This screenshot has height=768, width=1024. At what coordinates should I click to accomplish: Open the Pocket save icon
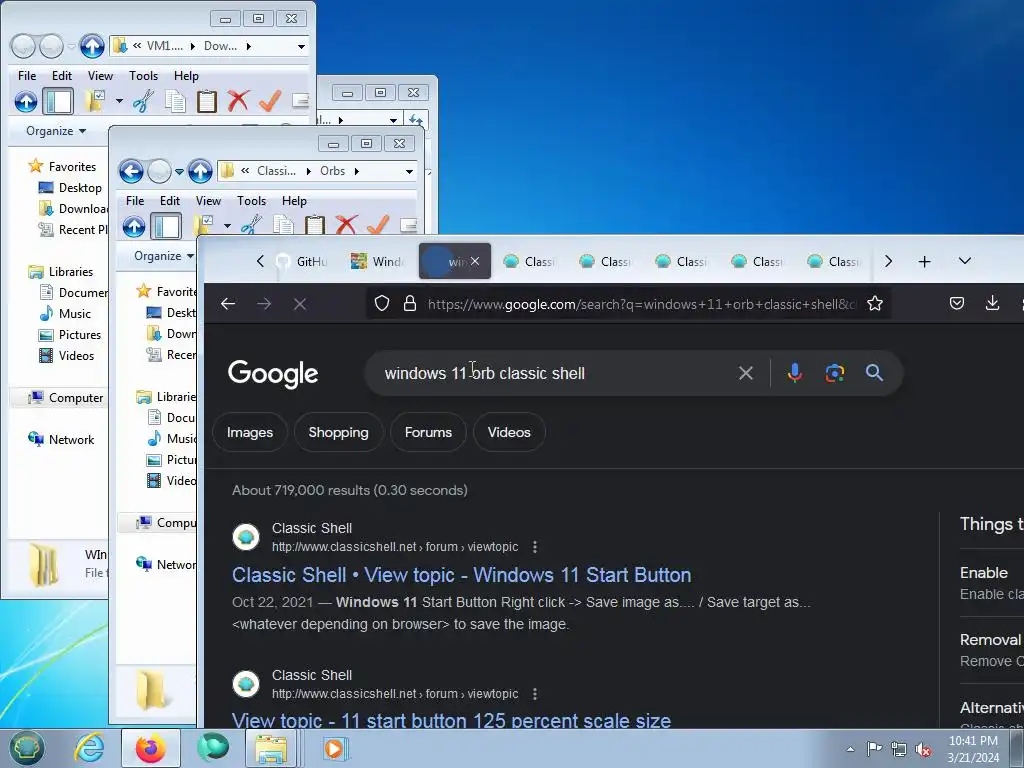pos(957,303)
